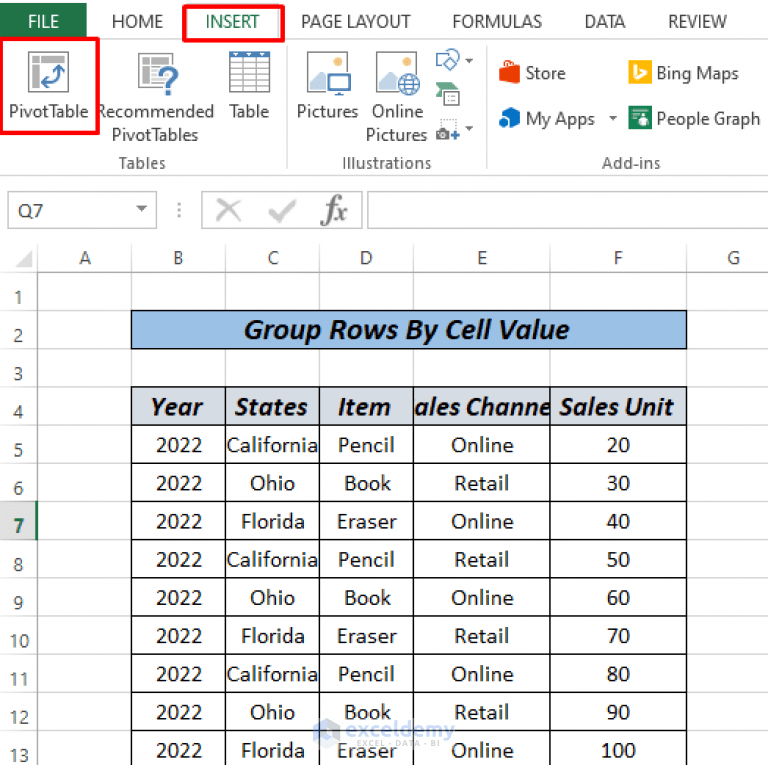The width and height of the screenshot is (768, 765).
Task: Select the Year header cell
Action: [178, 406]
